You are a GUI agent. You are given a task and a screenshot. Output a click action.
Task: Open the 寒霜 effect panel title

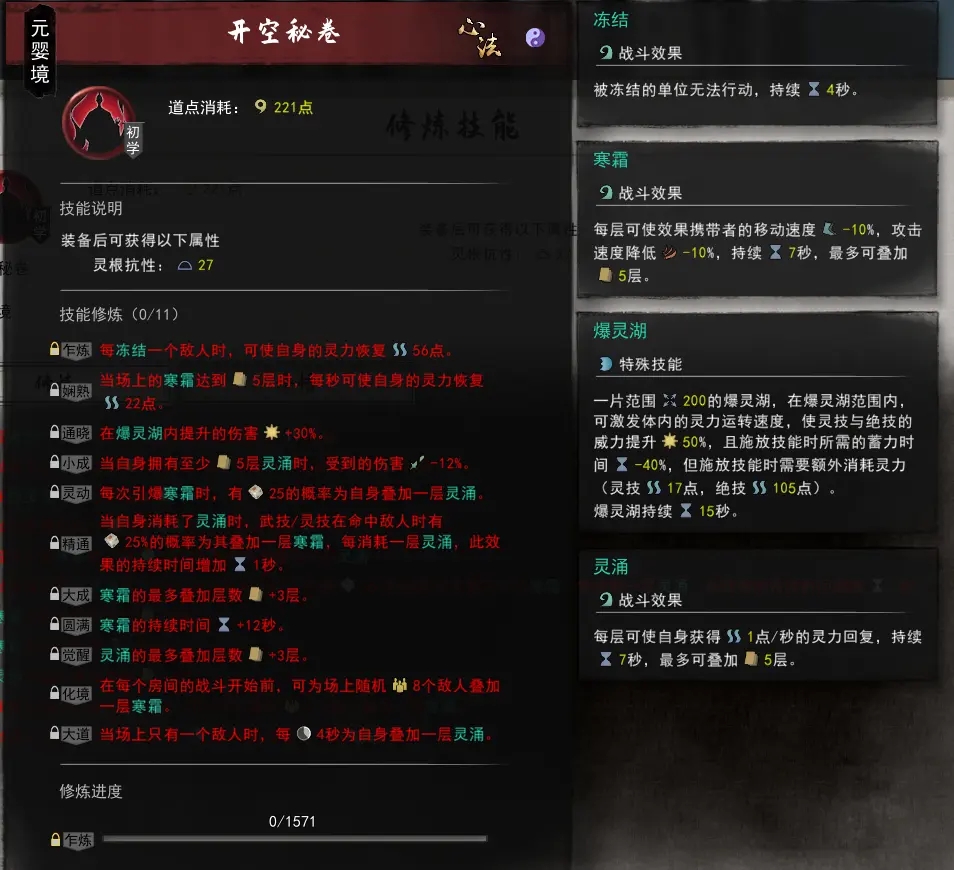point(610,160)
